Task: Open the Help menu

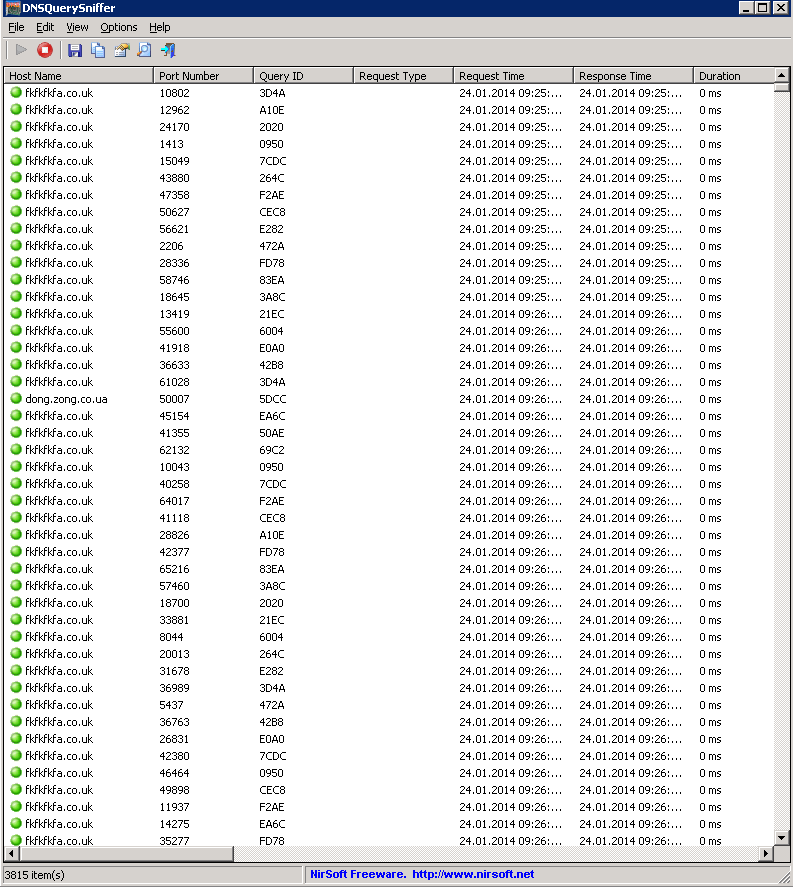Action: 160,27
